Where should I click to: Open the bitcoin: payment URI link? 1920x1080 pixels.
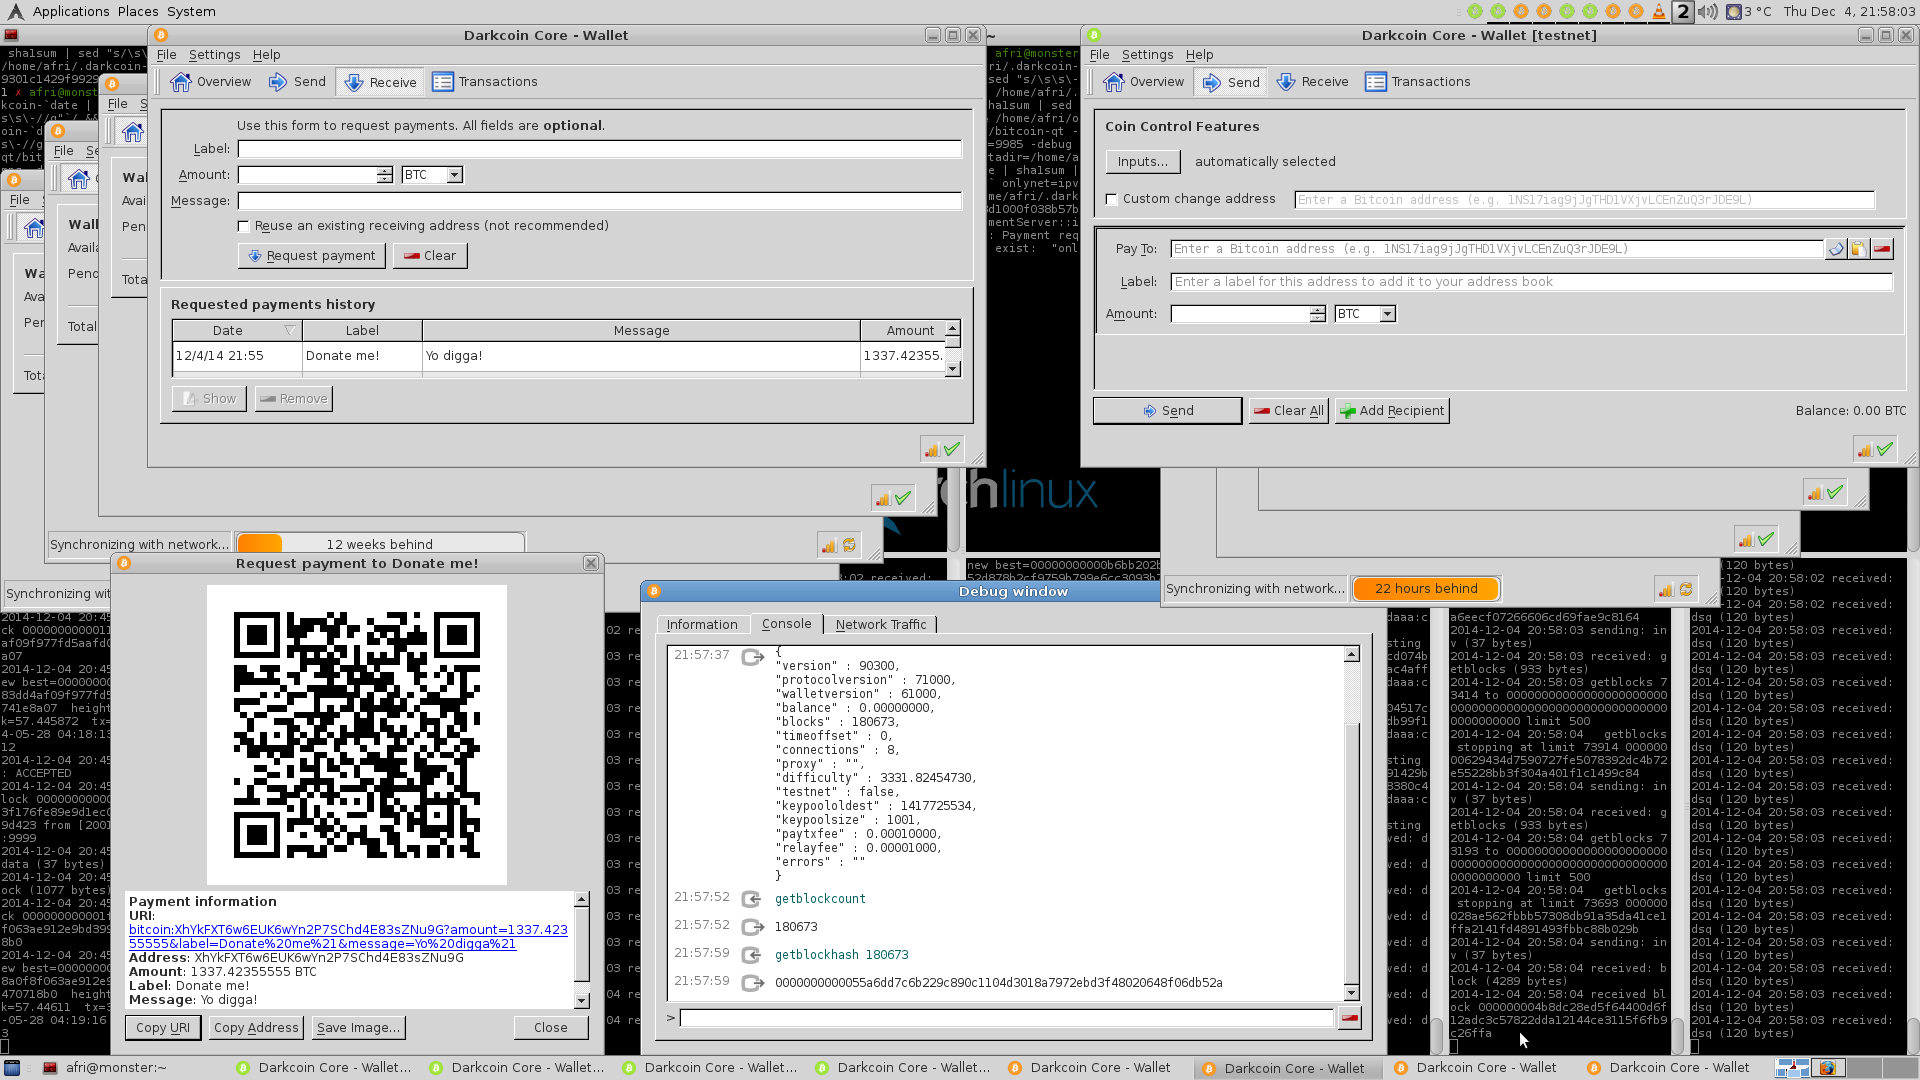click(x=348, y=937)
